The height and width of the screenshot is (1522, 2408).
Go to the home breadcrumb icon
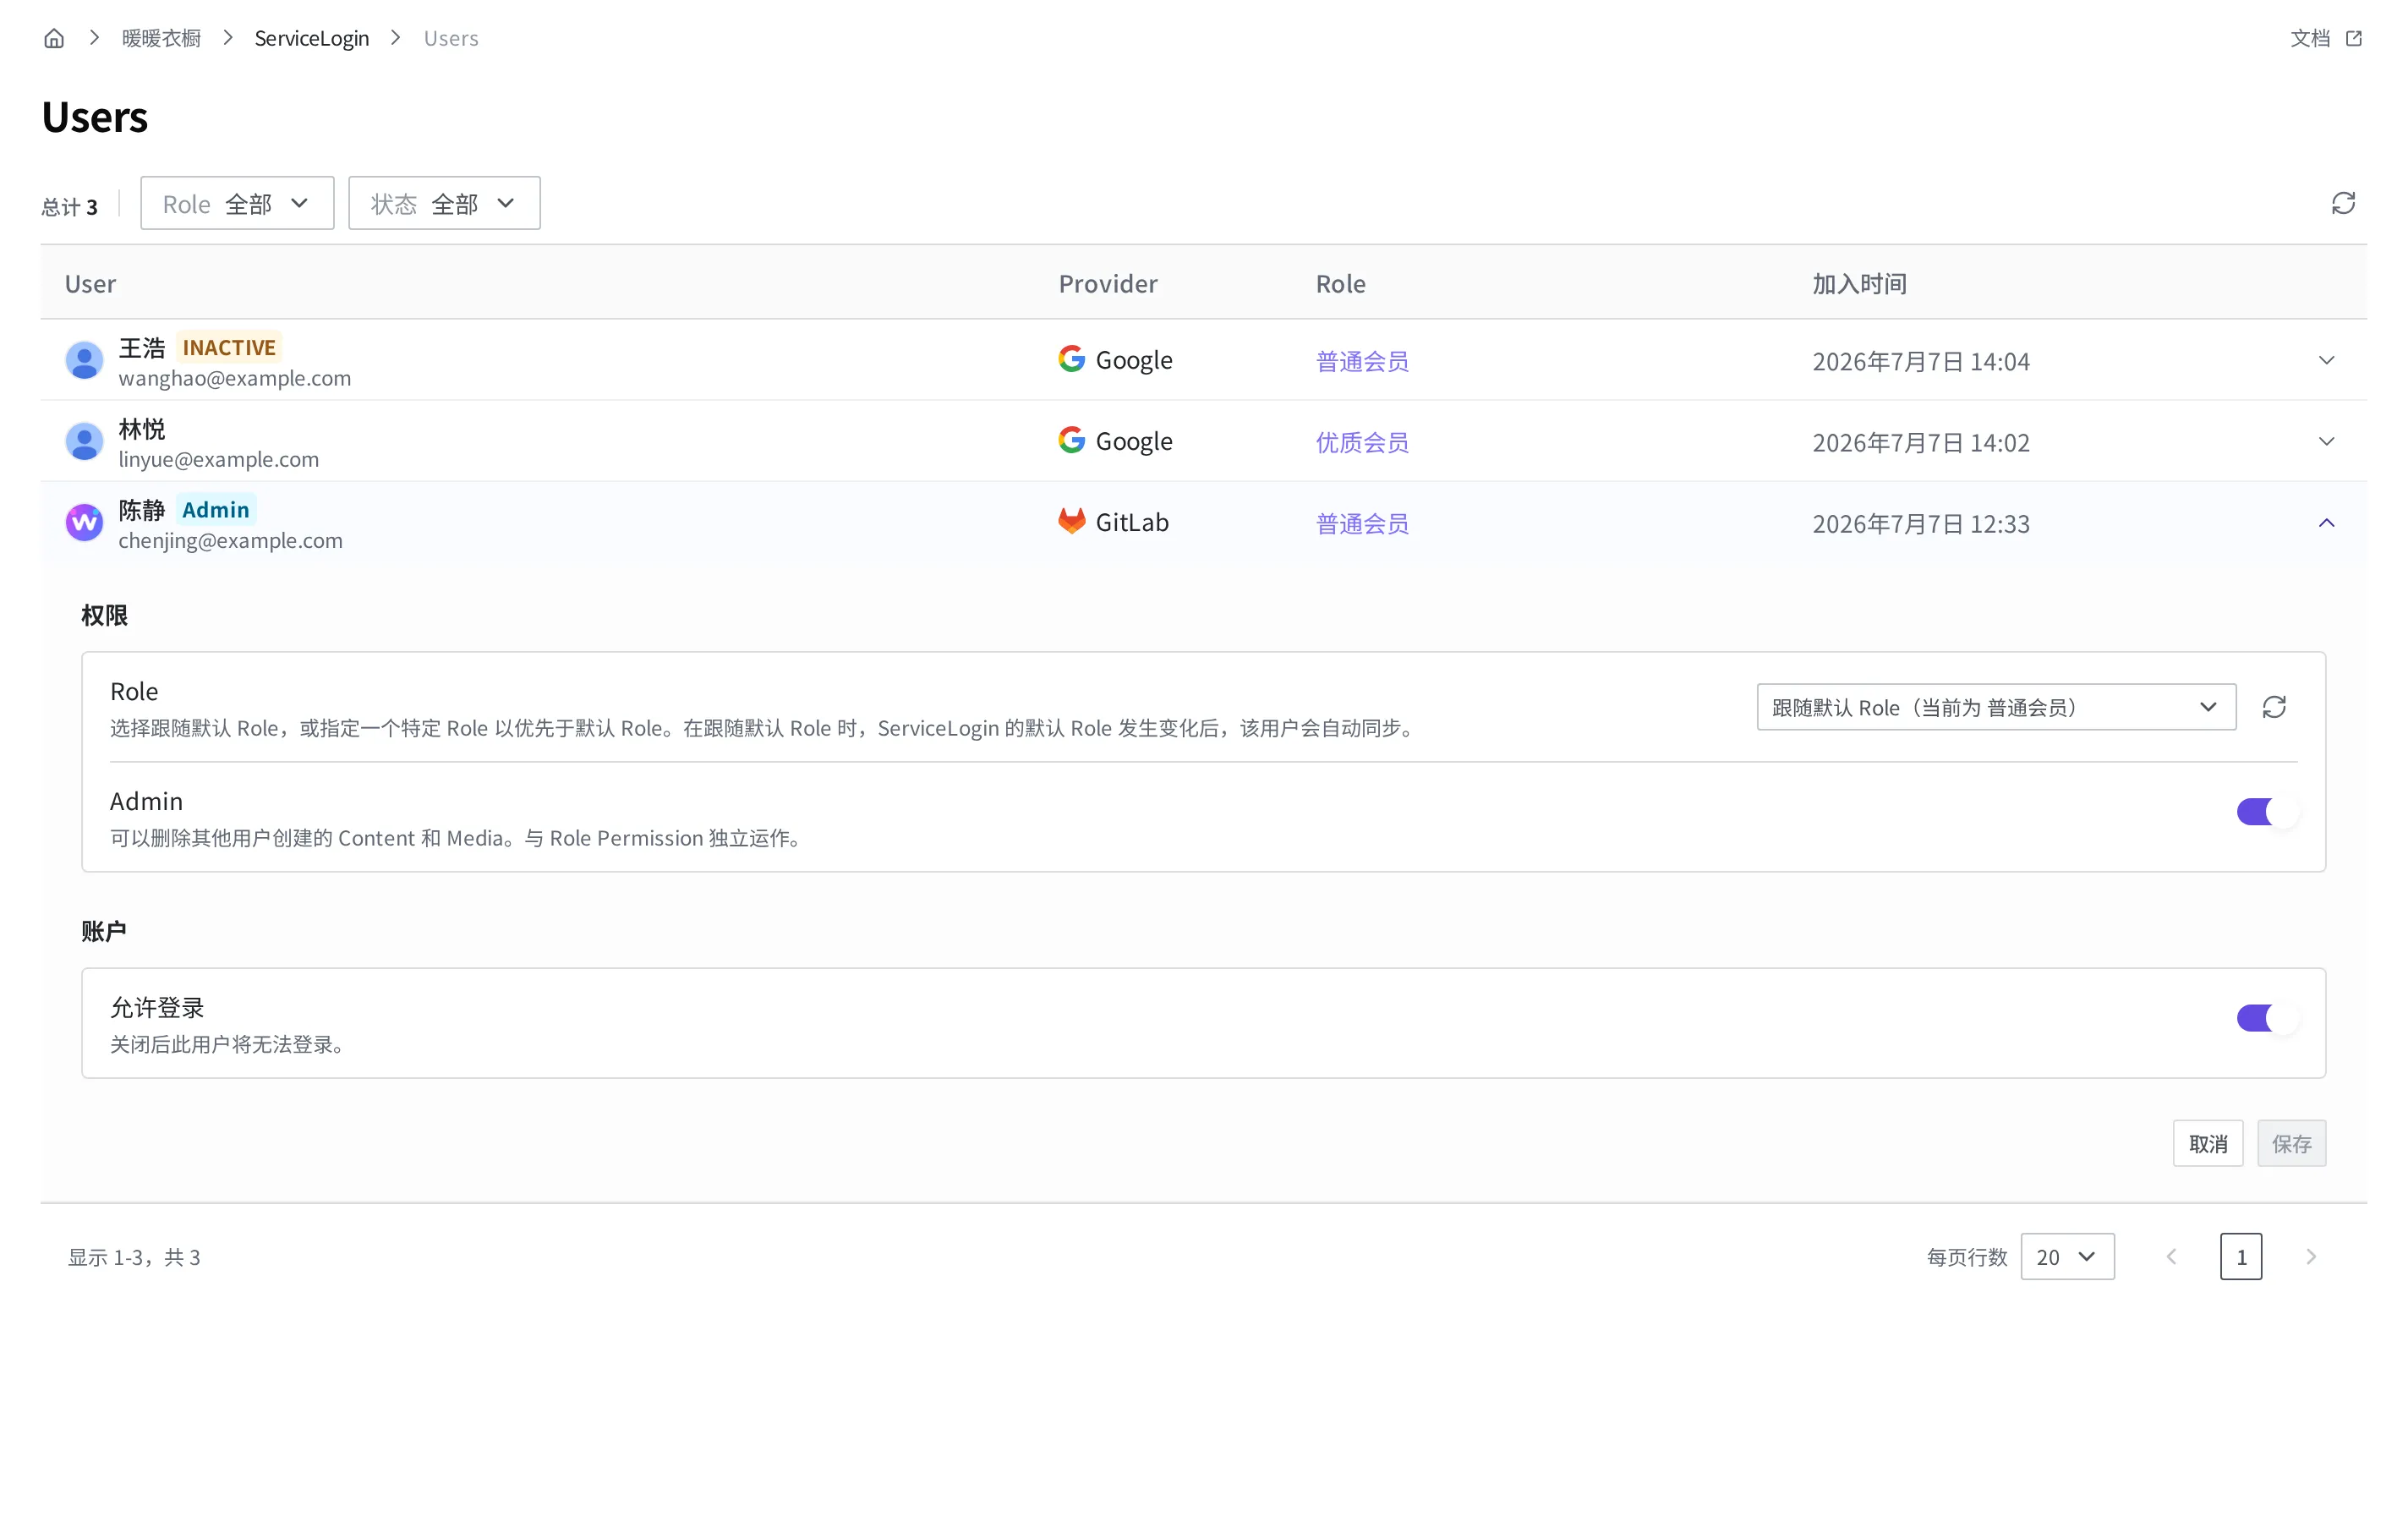pyautogui.click(x=54, y=38)
